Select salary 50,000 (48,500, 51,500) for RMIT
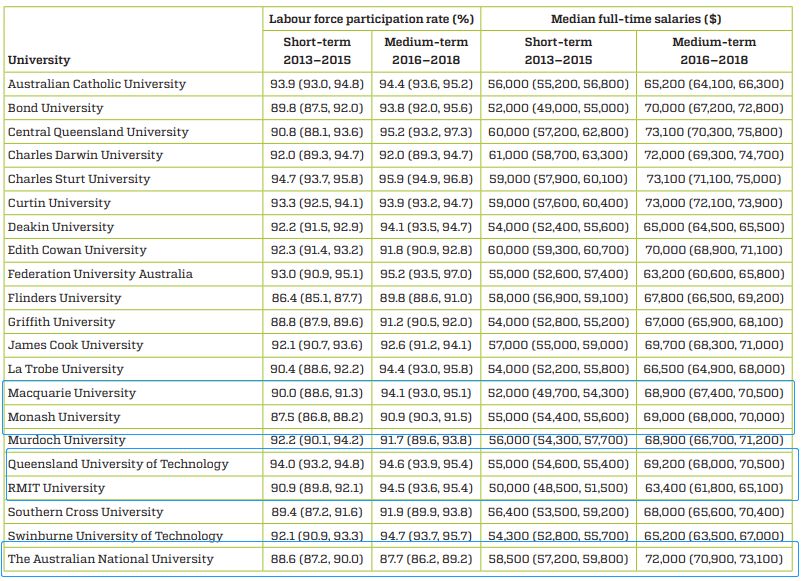The width and height of the screenshot is (807, 581). tap(558, 488)
